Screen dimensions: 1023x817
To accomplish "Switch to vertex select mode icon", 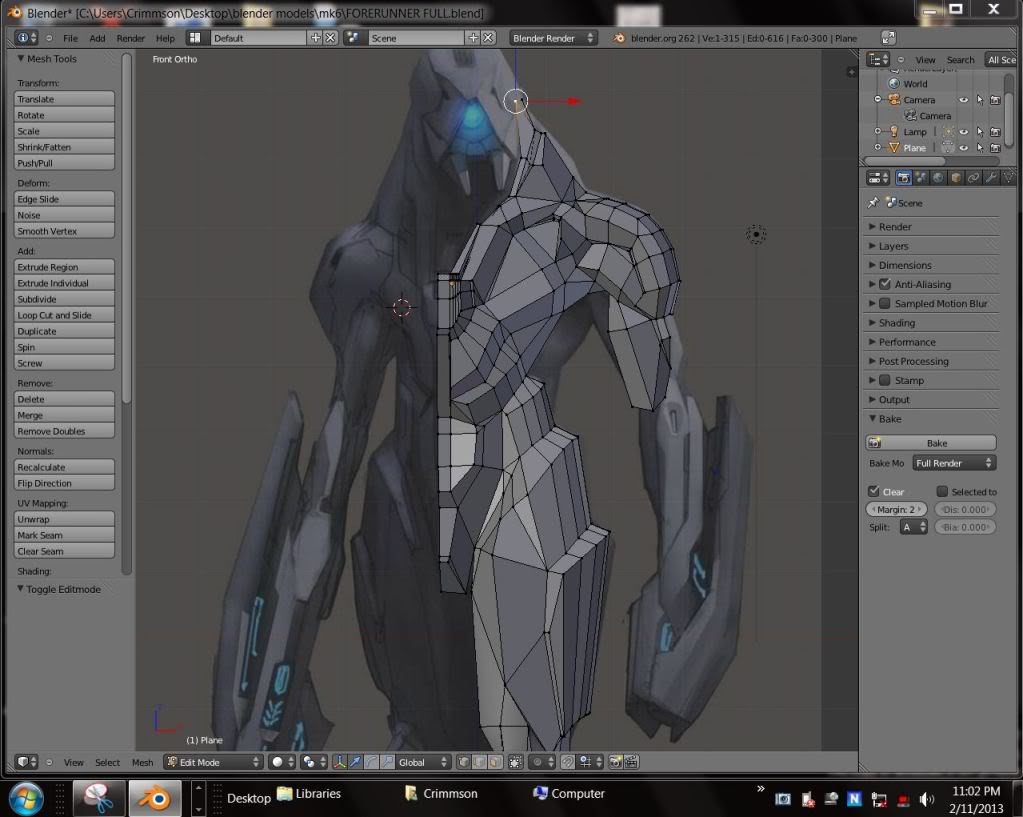I will (x=464, y=762).
